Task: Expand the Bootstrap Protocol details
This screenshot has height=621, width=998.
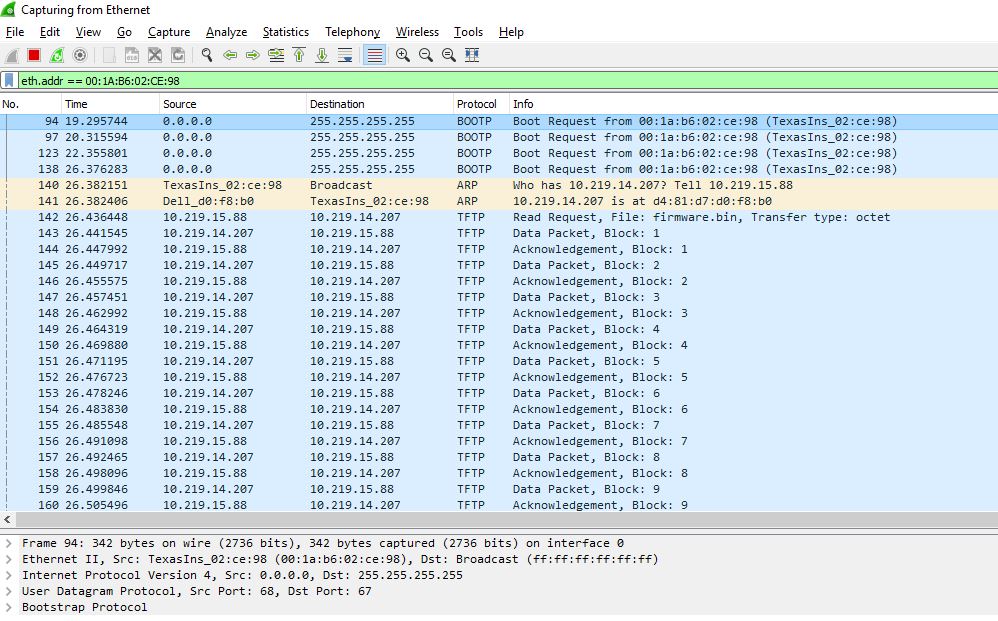Action: click(x=9, y=607)
